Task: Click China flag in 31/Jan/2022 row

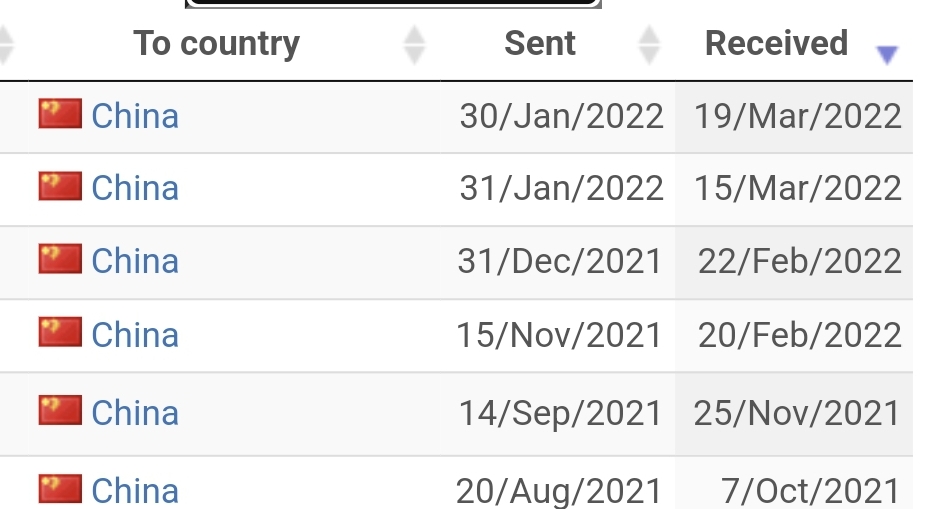Action: pyautogui.click(x=60, y=186)
